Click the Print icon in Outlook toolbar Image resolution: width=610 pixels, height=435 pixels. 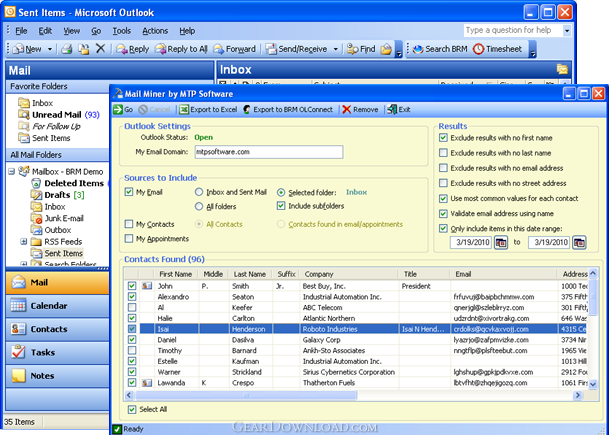tap(67, 49)
